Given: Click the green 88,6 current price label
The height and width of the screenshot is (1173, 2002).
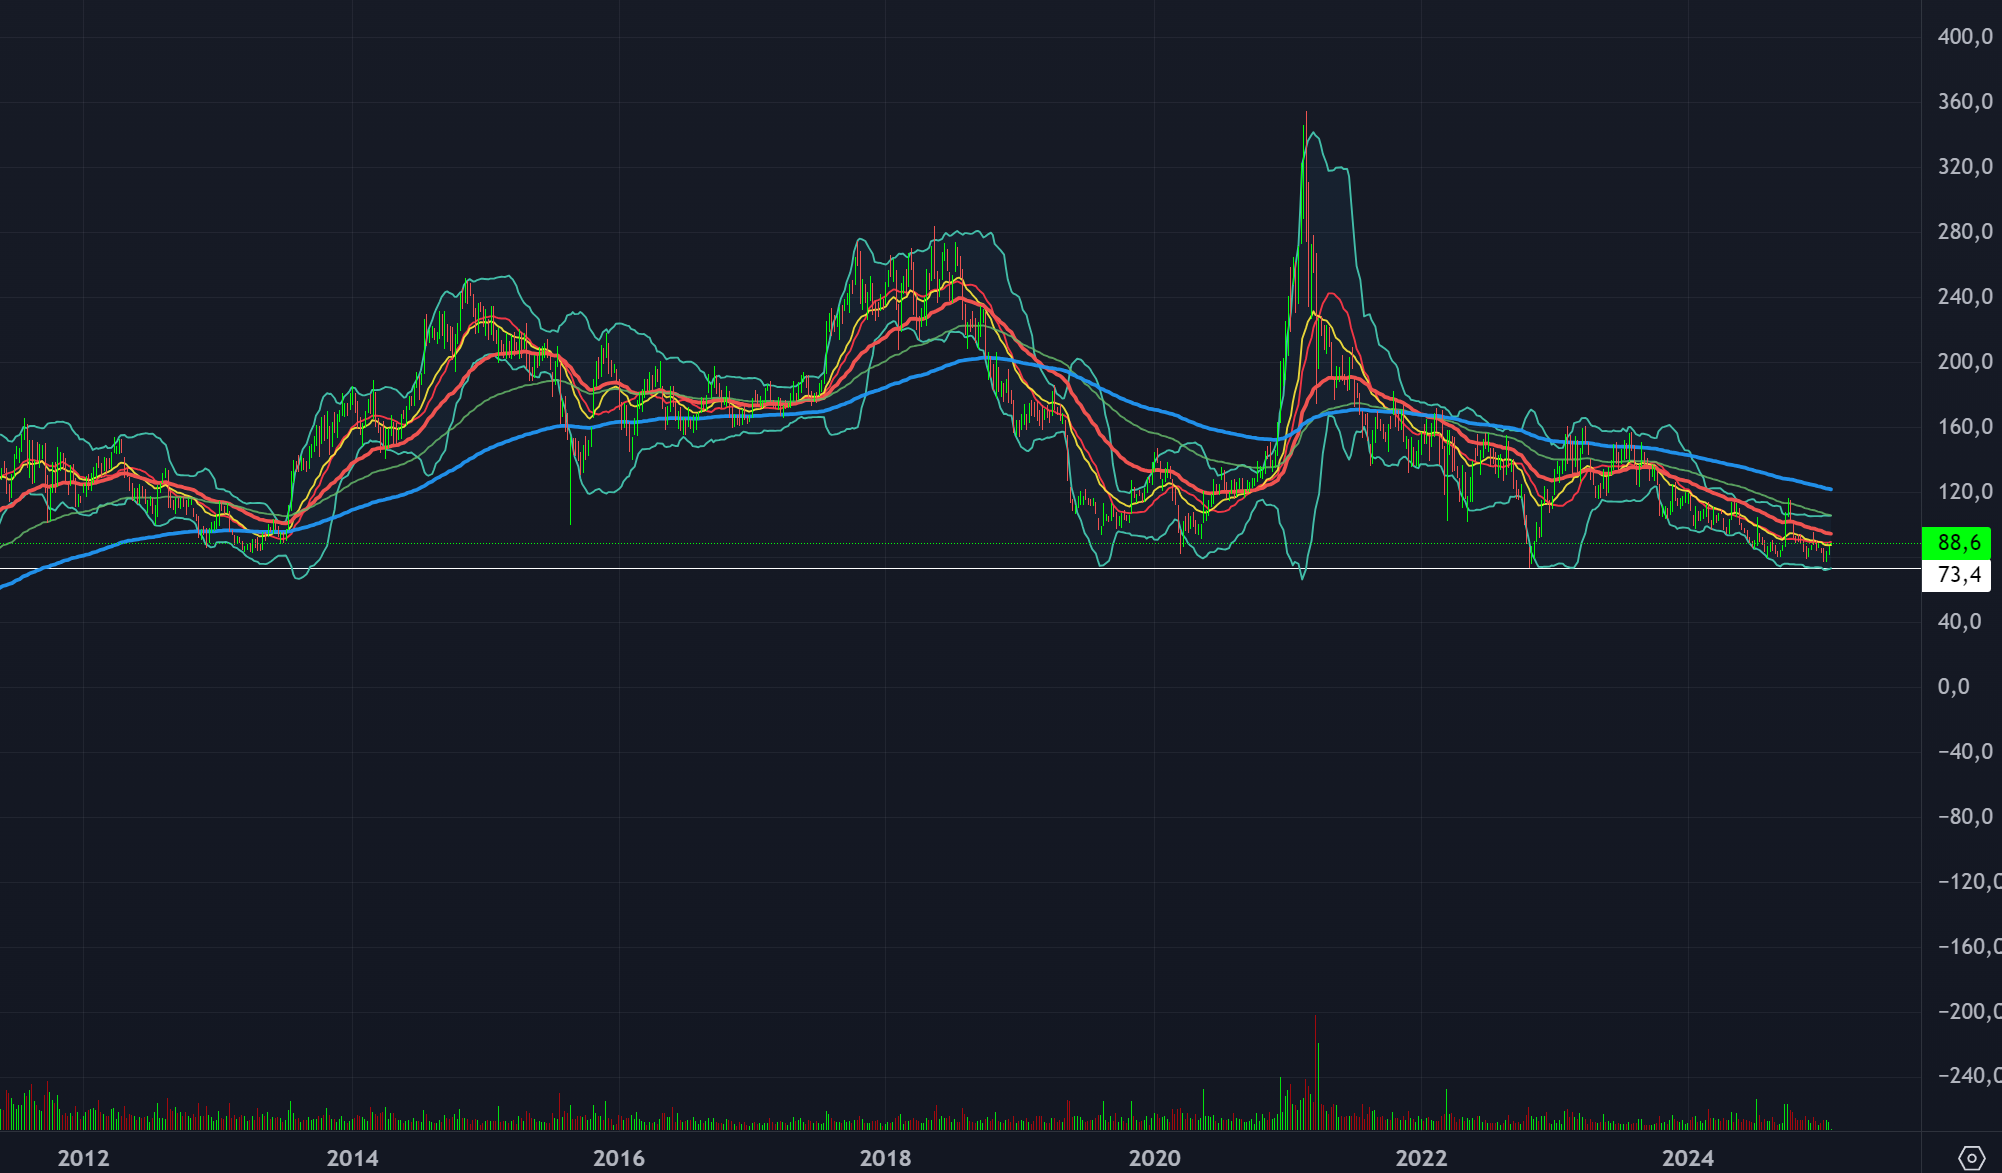Looking at the screenshot, I should pyautogui.click(x=1957, y=543).
